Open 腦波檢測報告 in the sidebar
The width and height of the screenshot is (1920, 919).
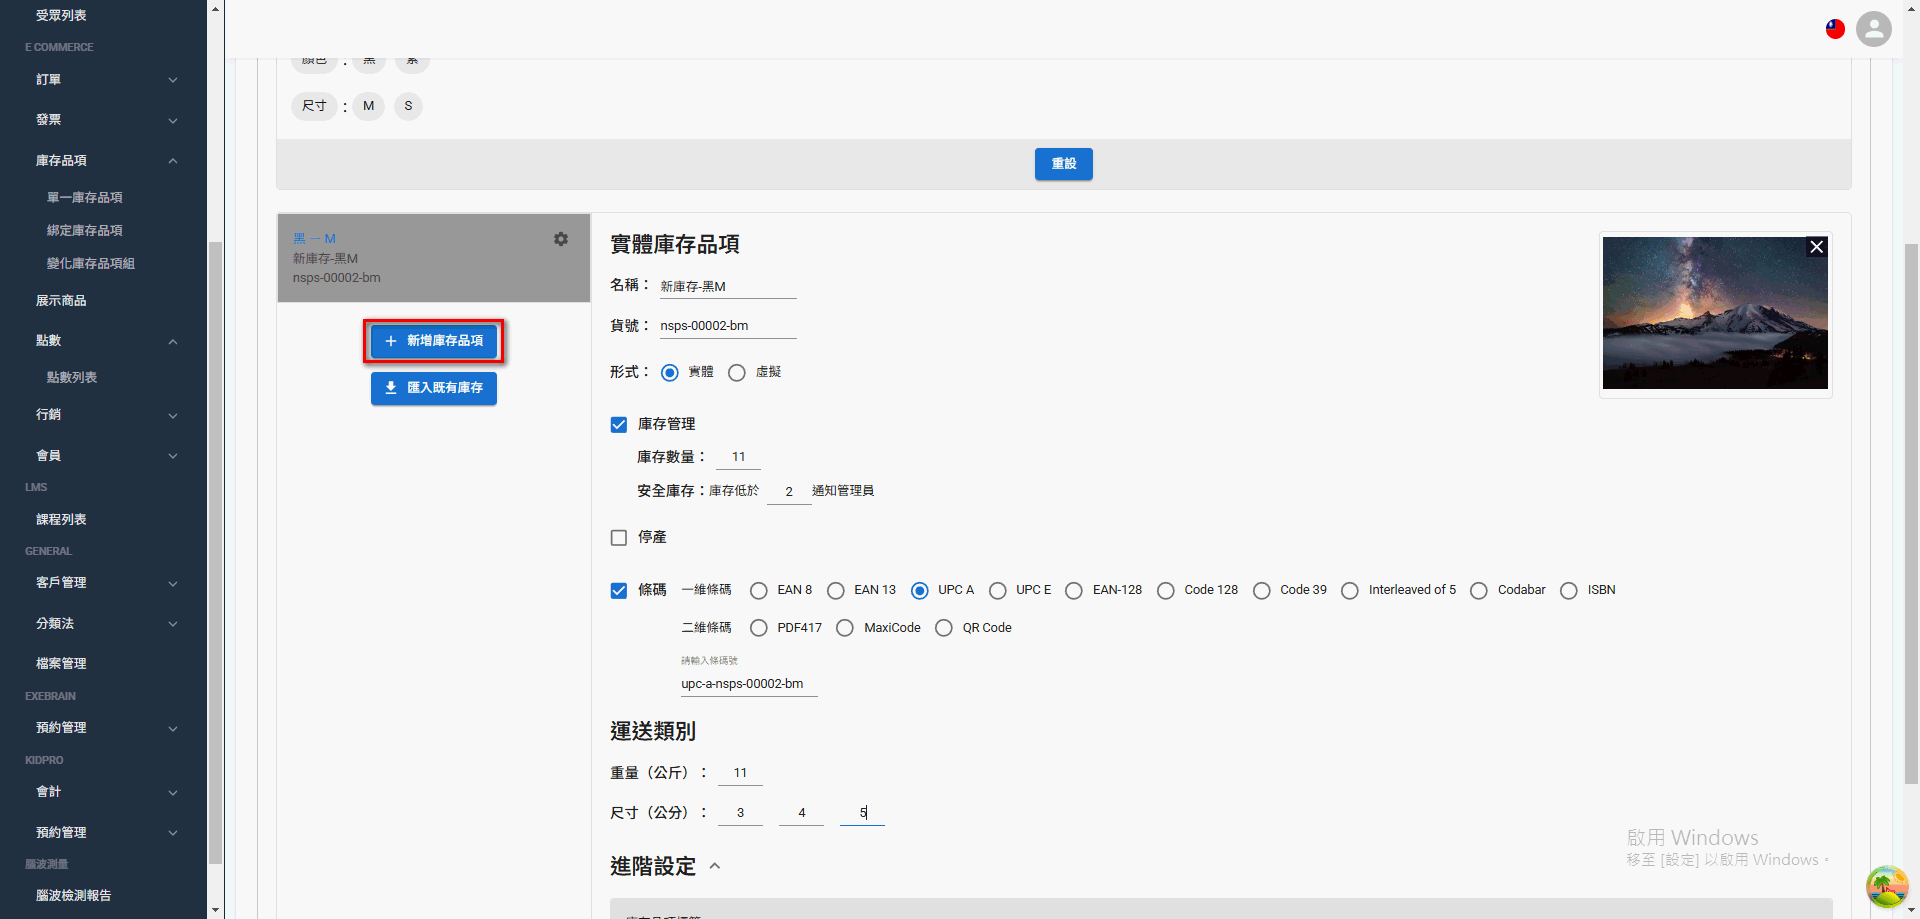tap(74, 896)
